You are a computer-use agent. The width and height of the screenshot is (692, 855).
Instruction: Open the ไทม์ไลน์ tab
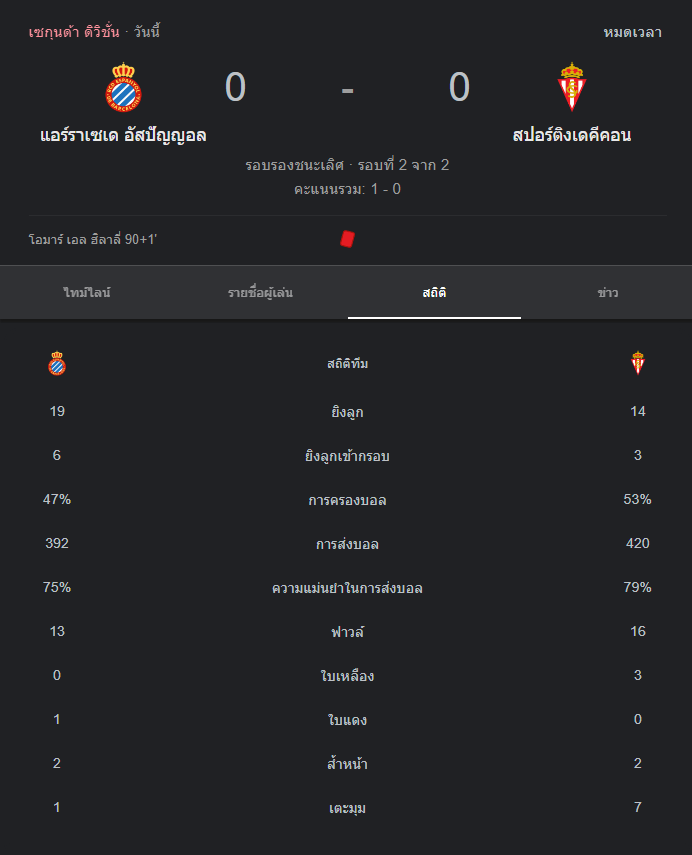click(x=87, y=293)
